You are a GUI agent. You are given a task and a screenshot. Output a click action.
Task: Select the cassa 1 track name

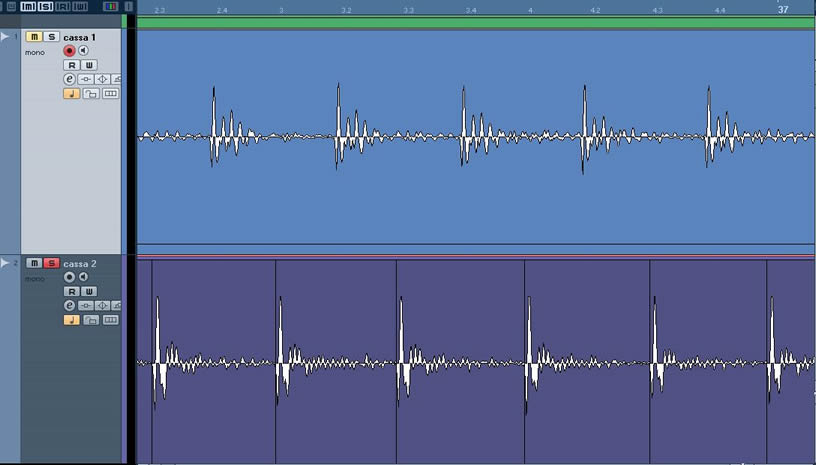coord(79,37)
